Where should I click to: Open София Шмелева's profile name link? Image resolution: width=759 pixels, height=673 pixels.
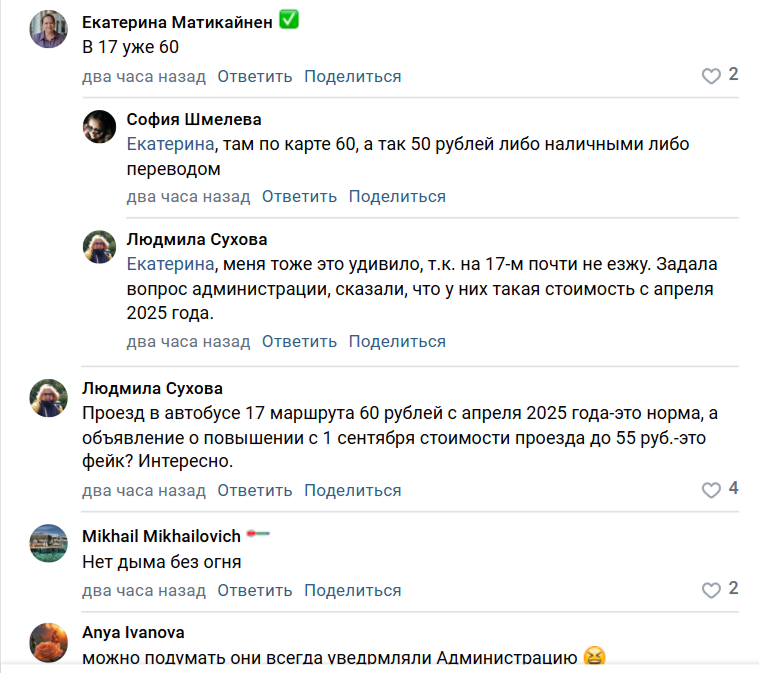[194, 120]
